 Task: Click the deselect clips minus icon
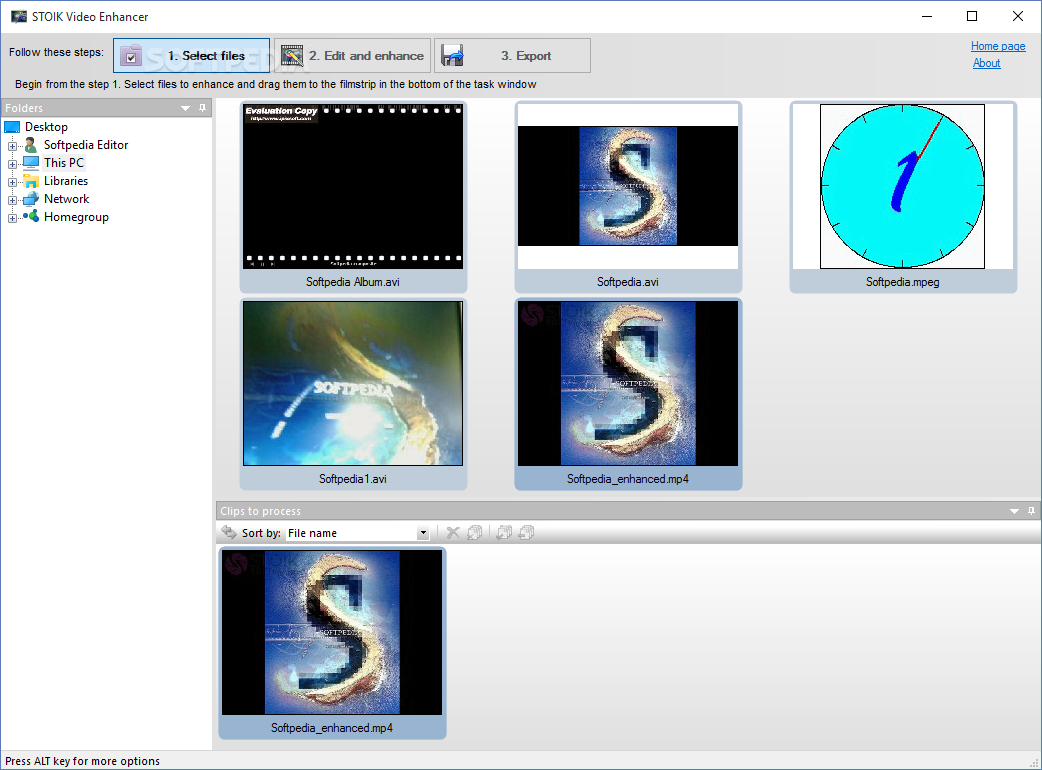tap(526, 532)
